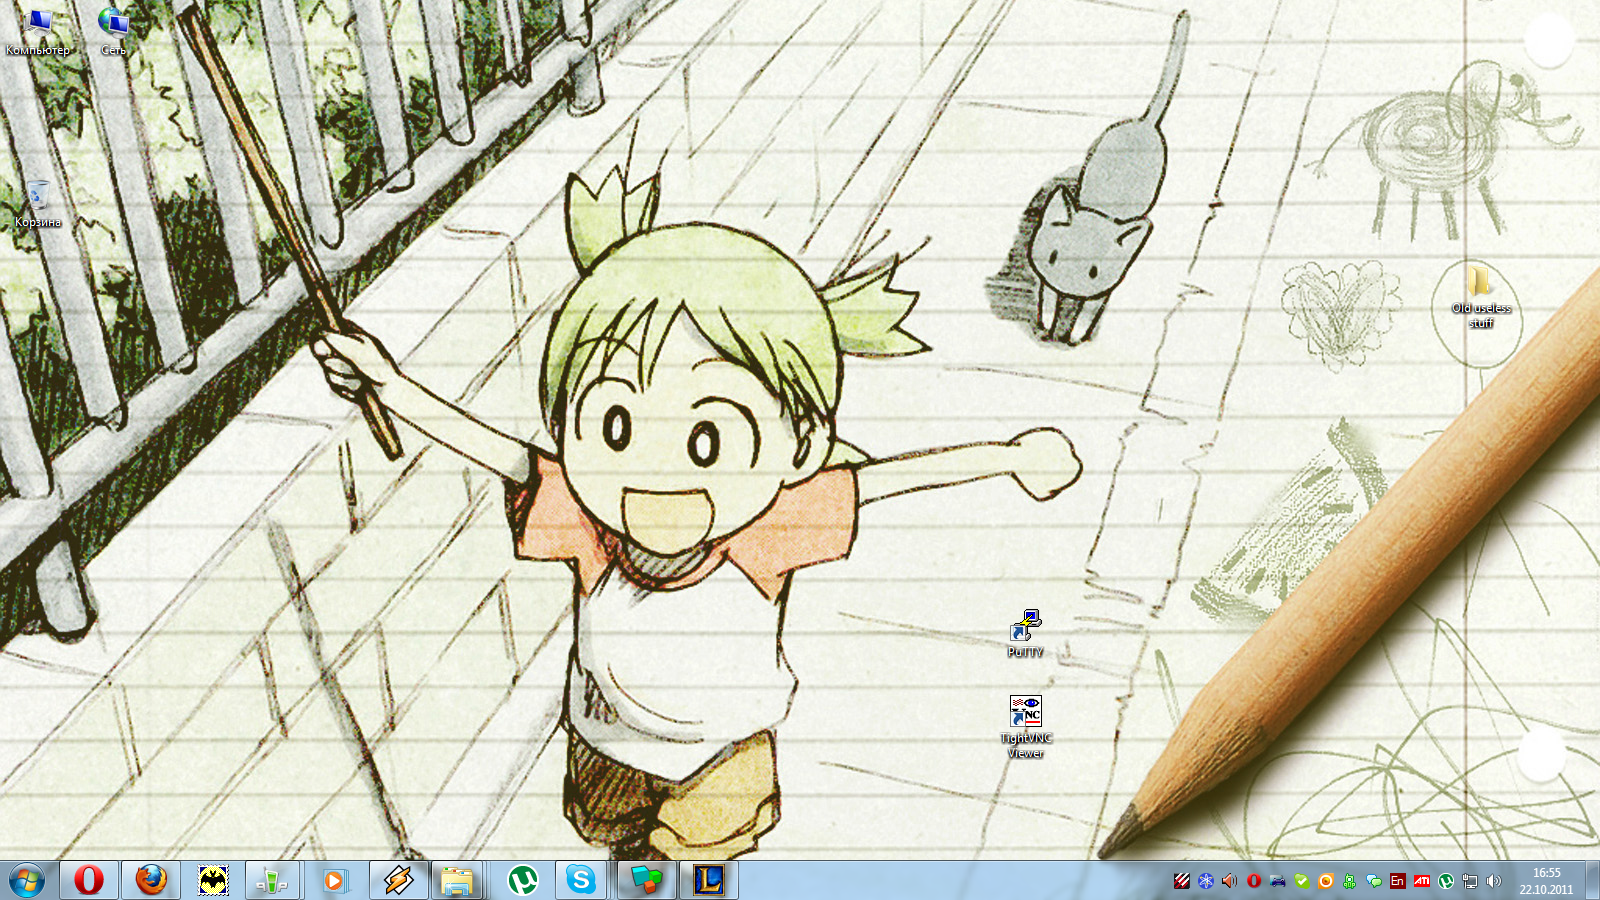Open Firefox from the taskbar
This screenshot has width=1600, height=900.
pos(151,880)
